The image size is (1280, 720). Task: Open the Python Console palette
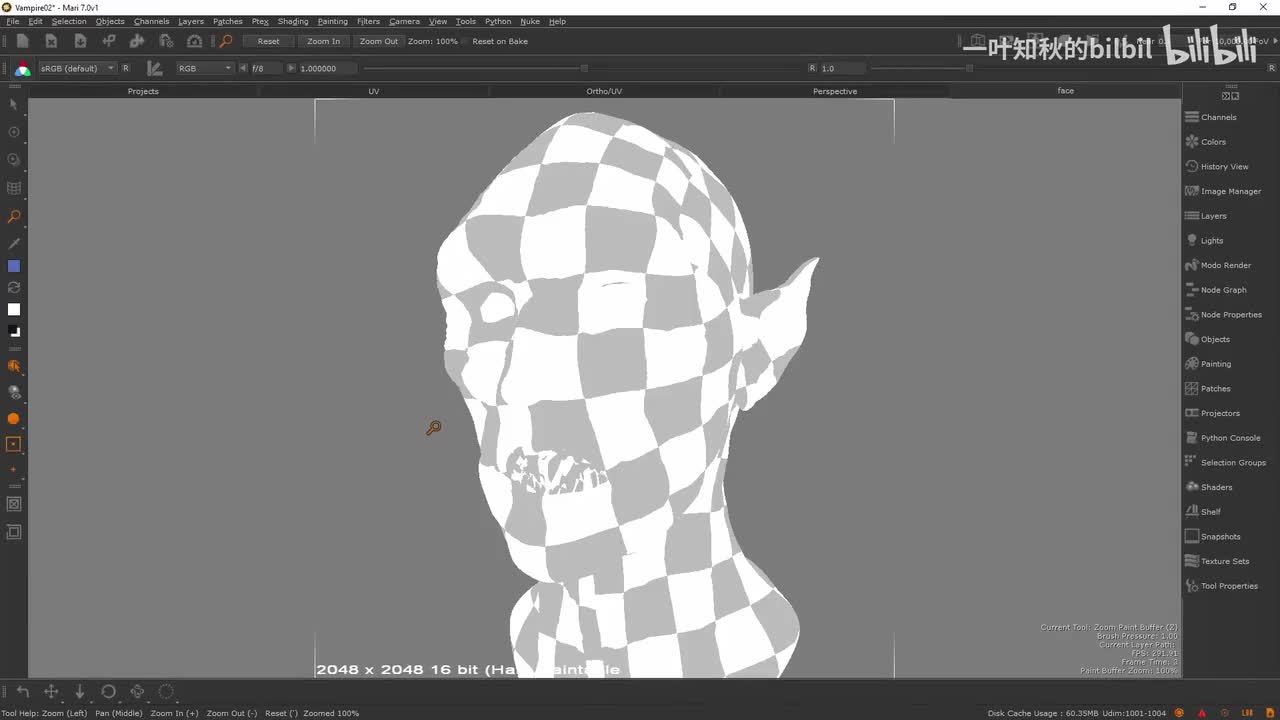click(1223, 438)
